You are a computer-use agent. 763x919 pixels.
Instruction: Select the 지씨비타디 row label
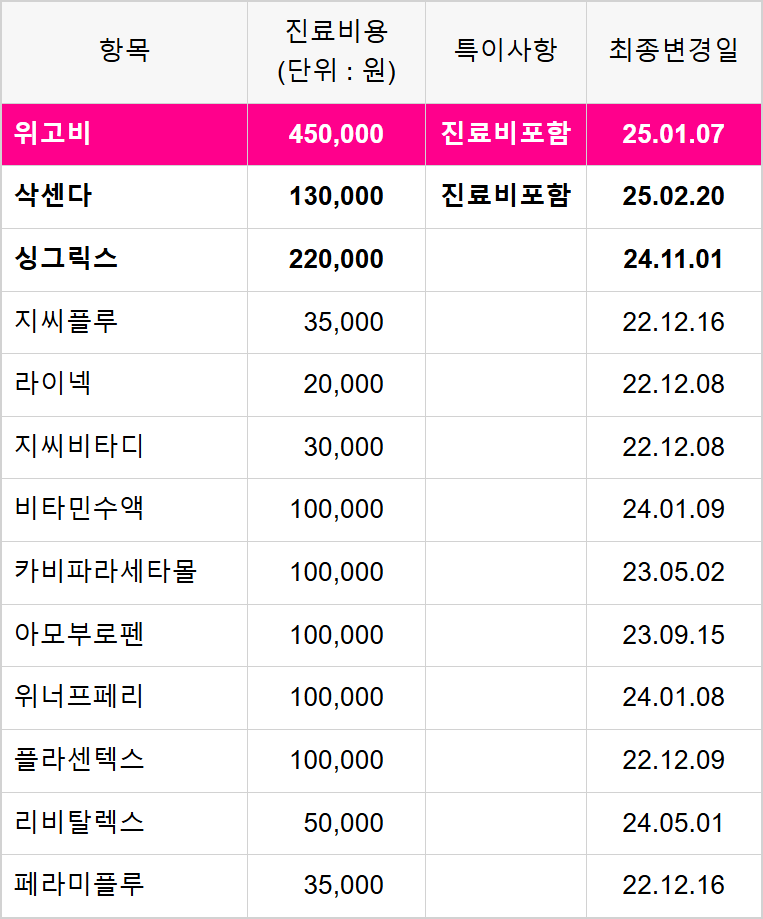[x=79, y=446]
